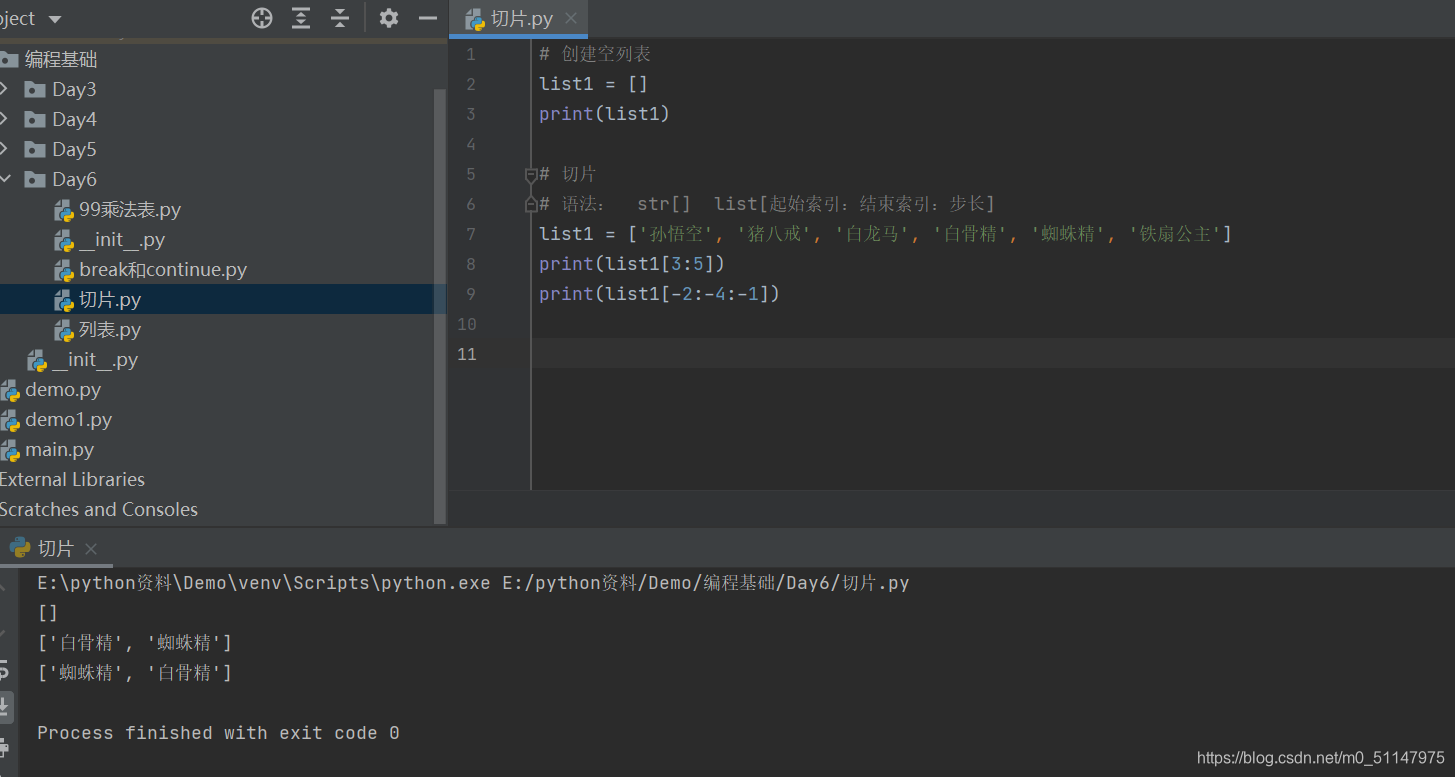
Task: Open __init__.py inside Day6
Action: 122,239
